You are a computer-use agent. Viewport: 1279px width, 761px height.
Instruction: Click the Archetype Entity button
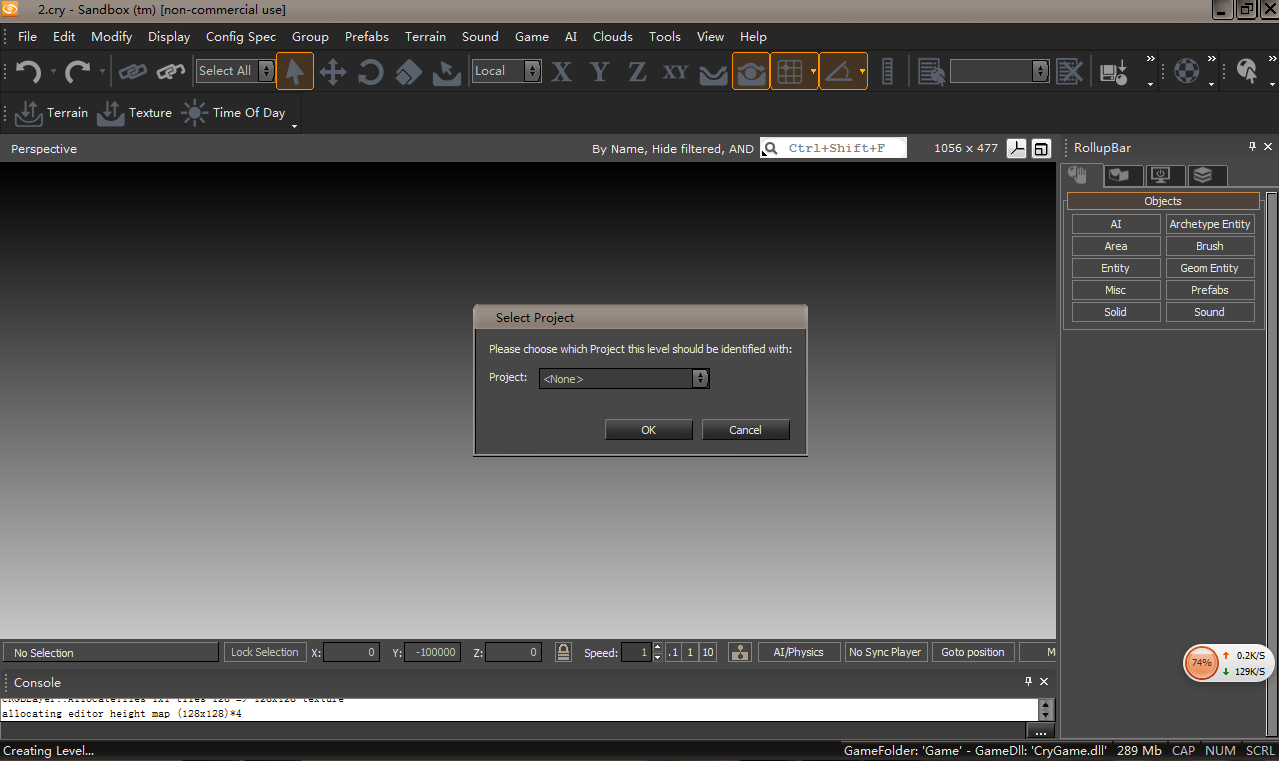click(x=1209, y=224)
